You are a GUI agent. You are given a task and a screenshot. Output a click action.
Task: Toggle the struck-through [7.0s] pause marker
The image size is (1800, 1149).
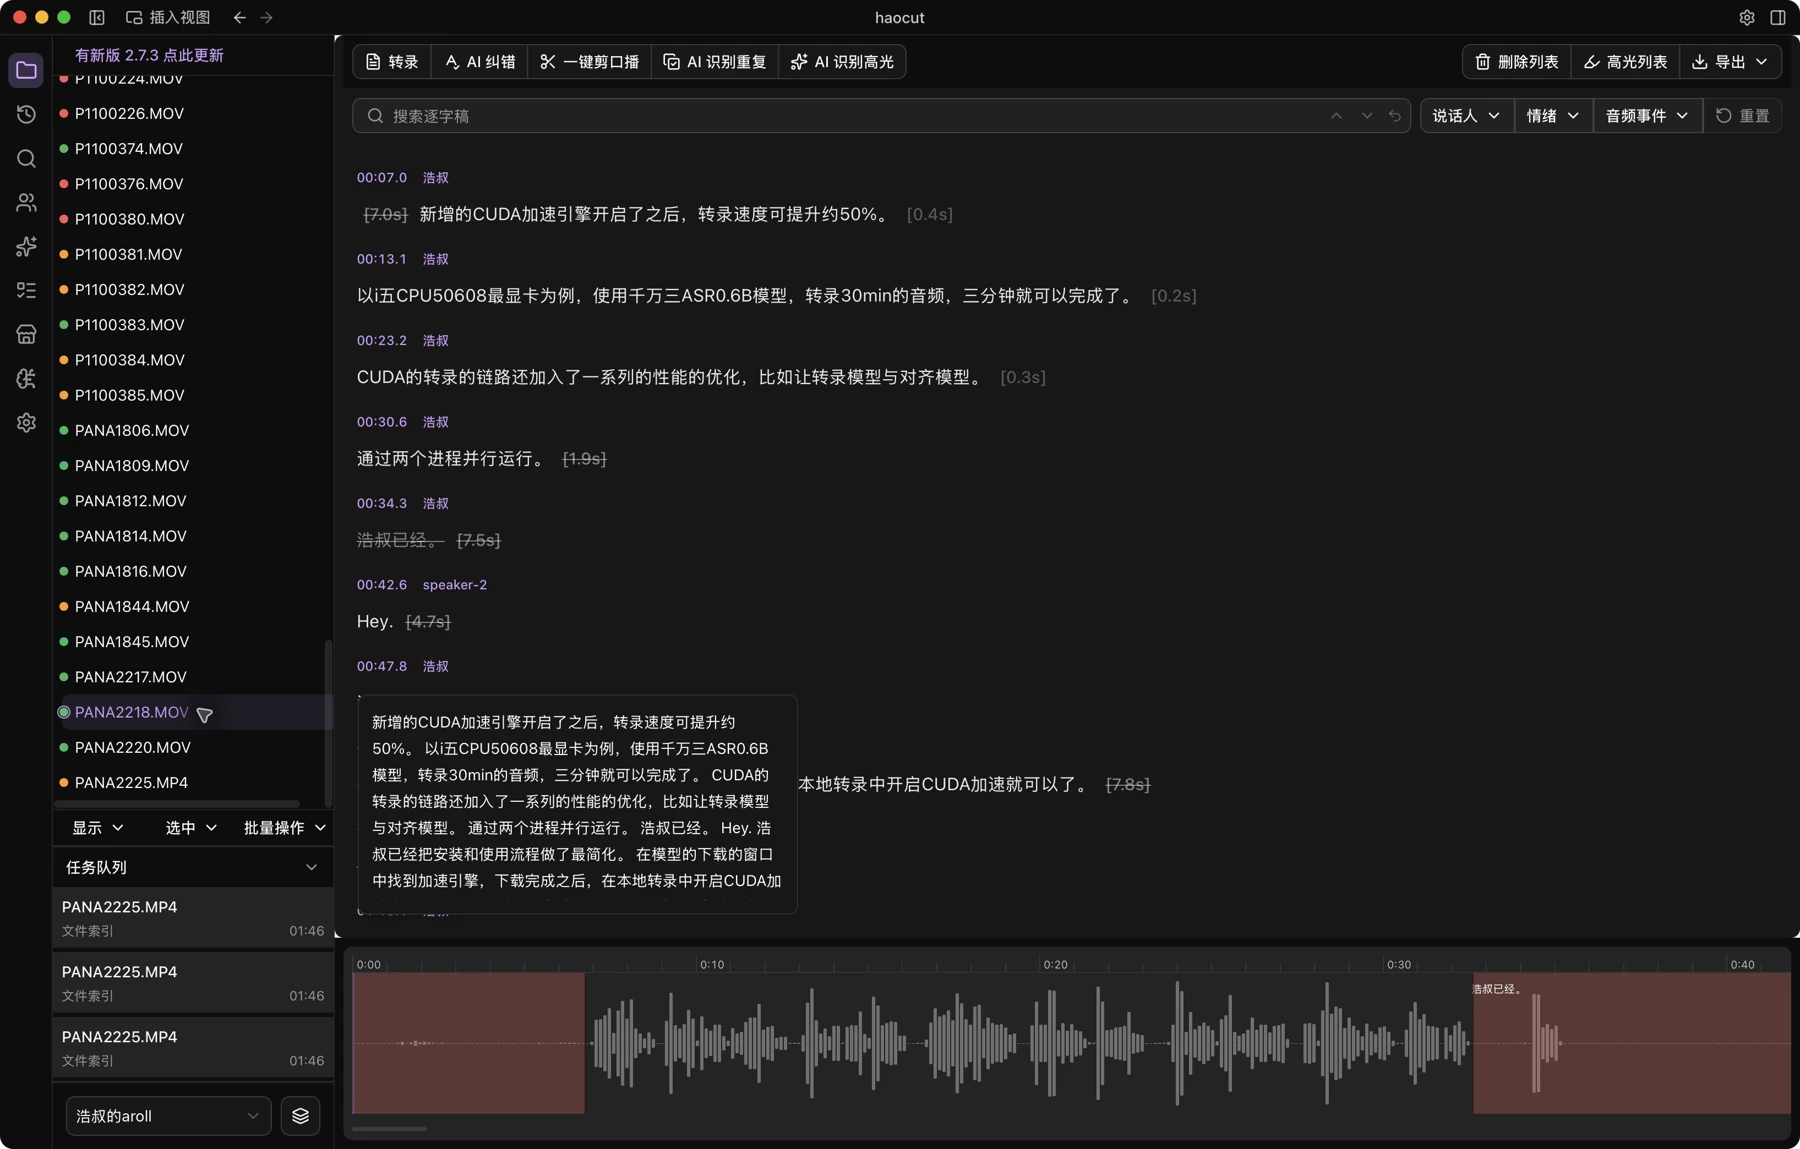click(x=385, y=215)
